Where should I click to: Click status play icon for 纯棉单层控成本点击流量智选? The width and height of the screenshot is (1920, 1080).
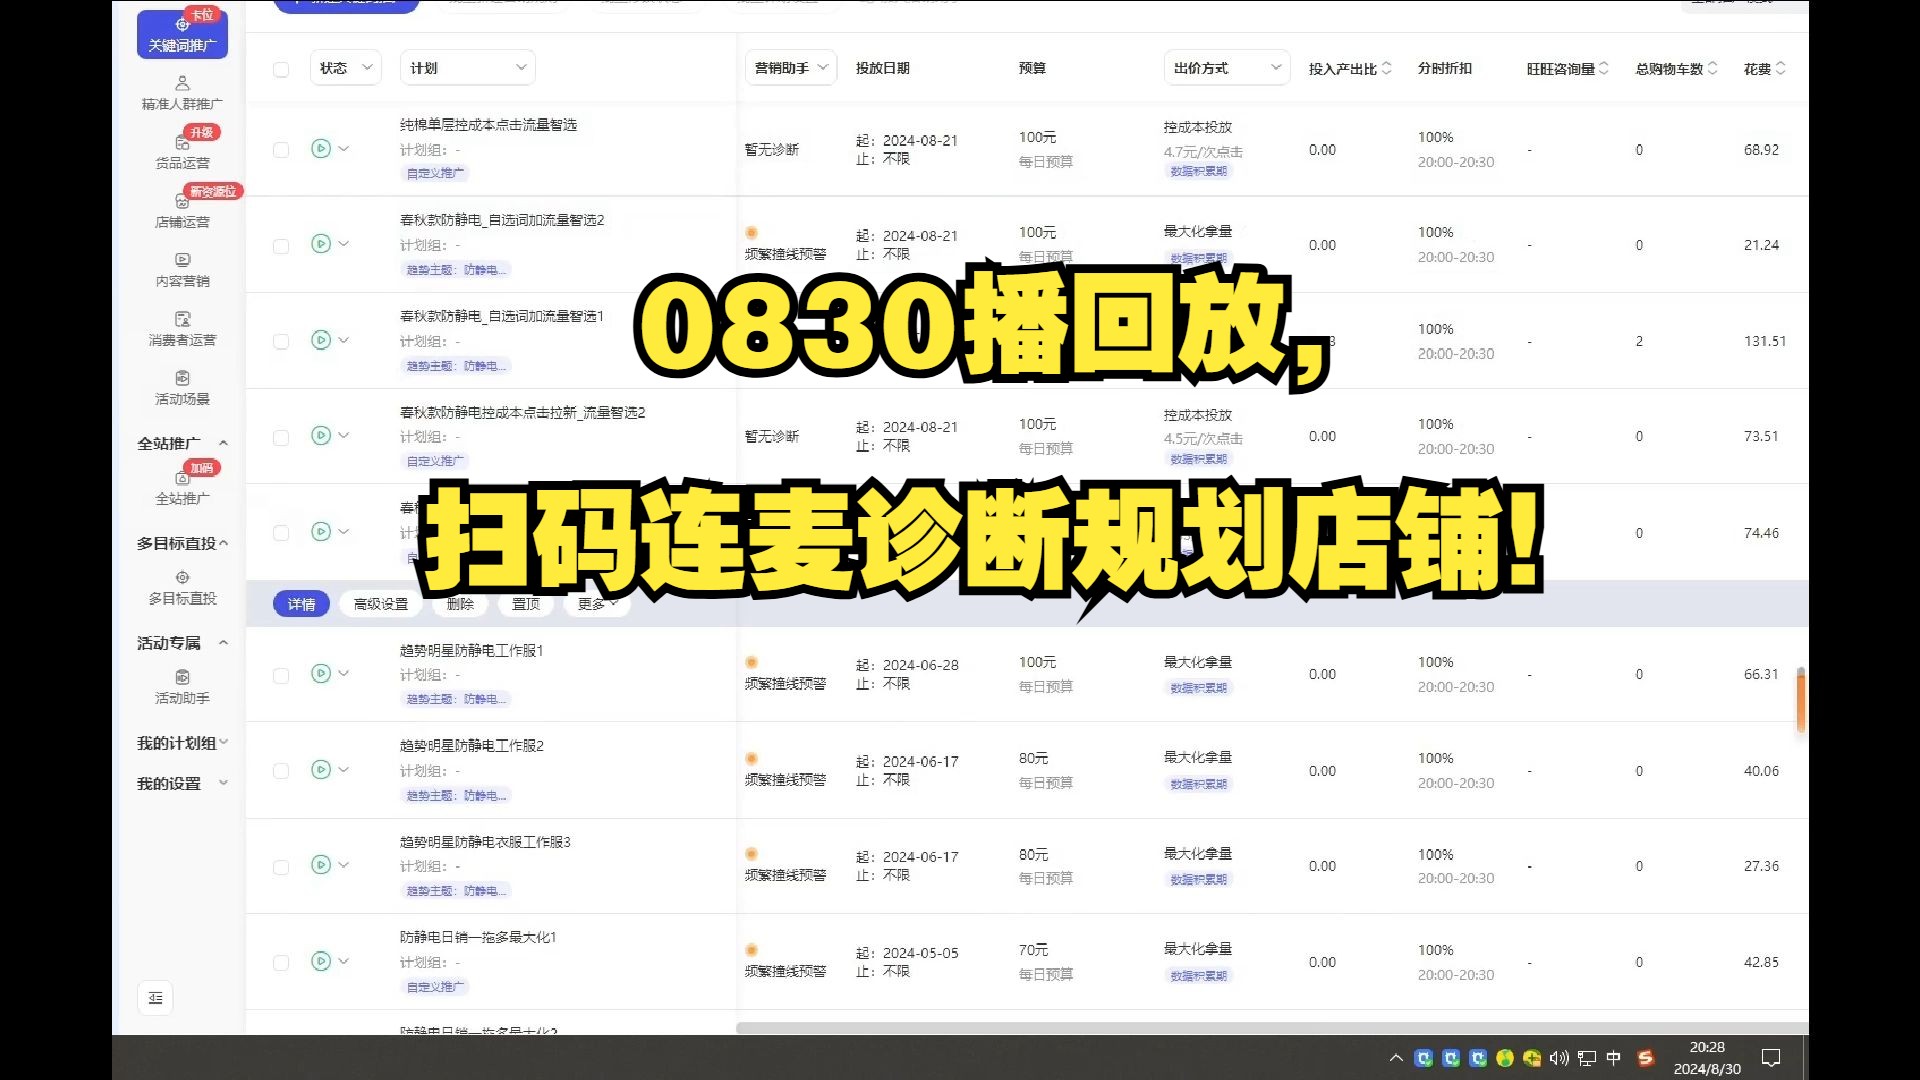321,149
